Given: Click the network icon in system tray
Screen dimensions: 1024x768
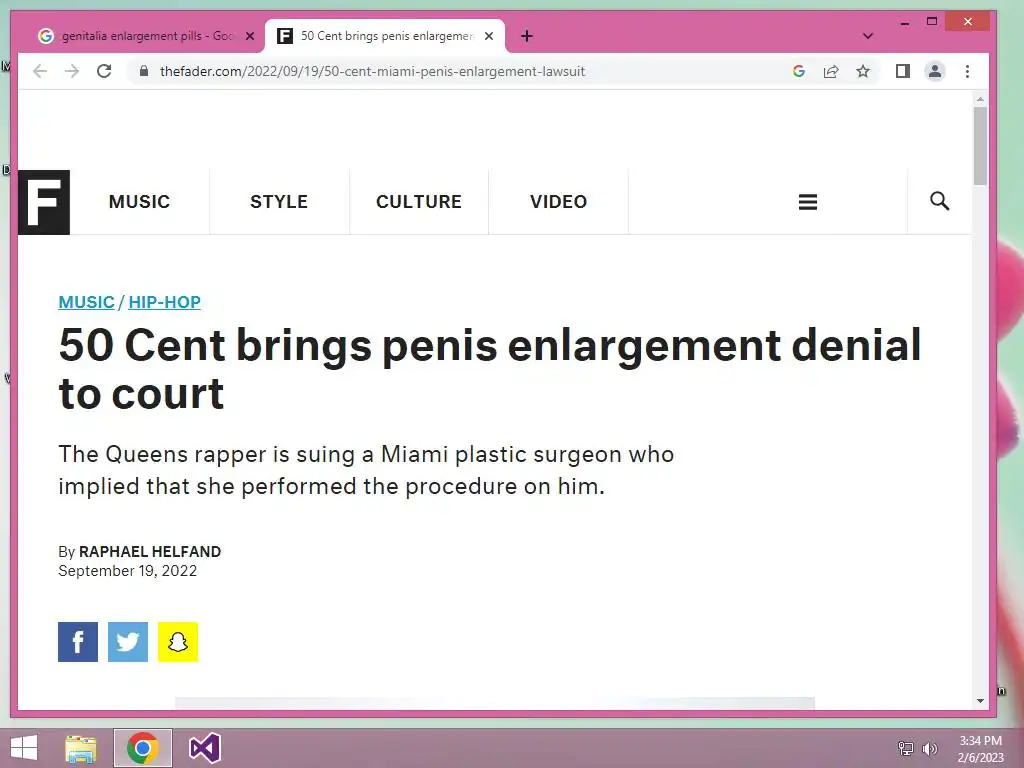Looking at the screenshot, I should 906,748.
